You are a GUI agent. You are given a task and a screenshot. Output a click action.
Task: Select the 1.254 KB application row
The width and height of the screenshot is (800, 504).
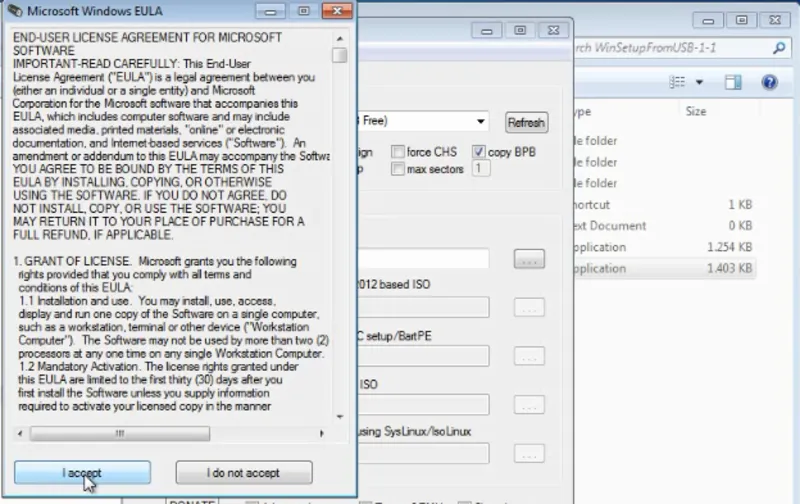click(665, 247)
